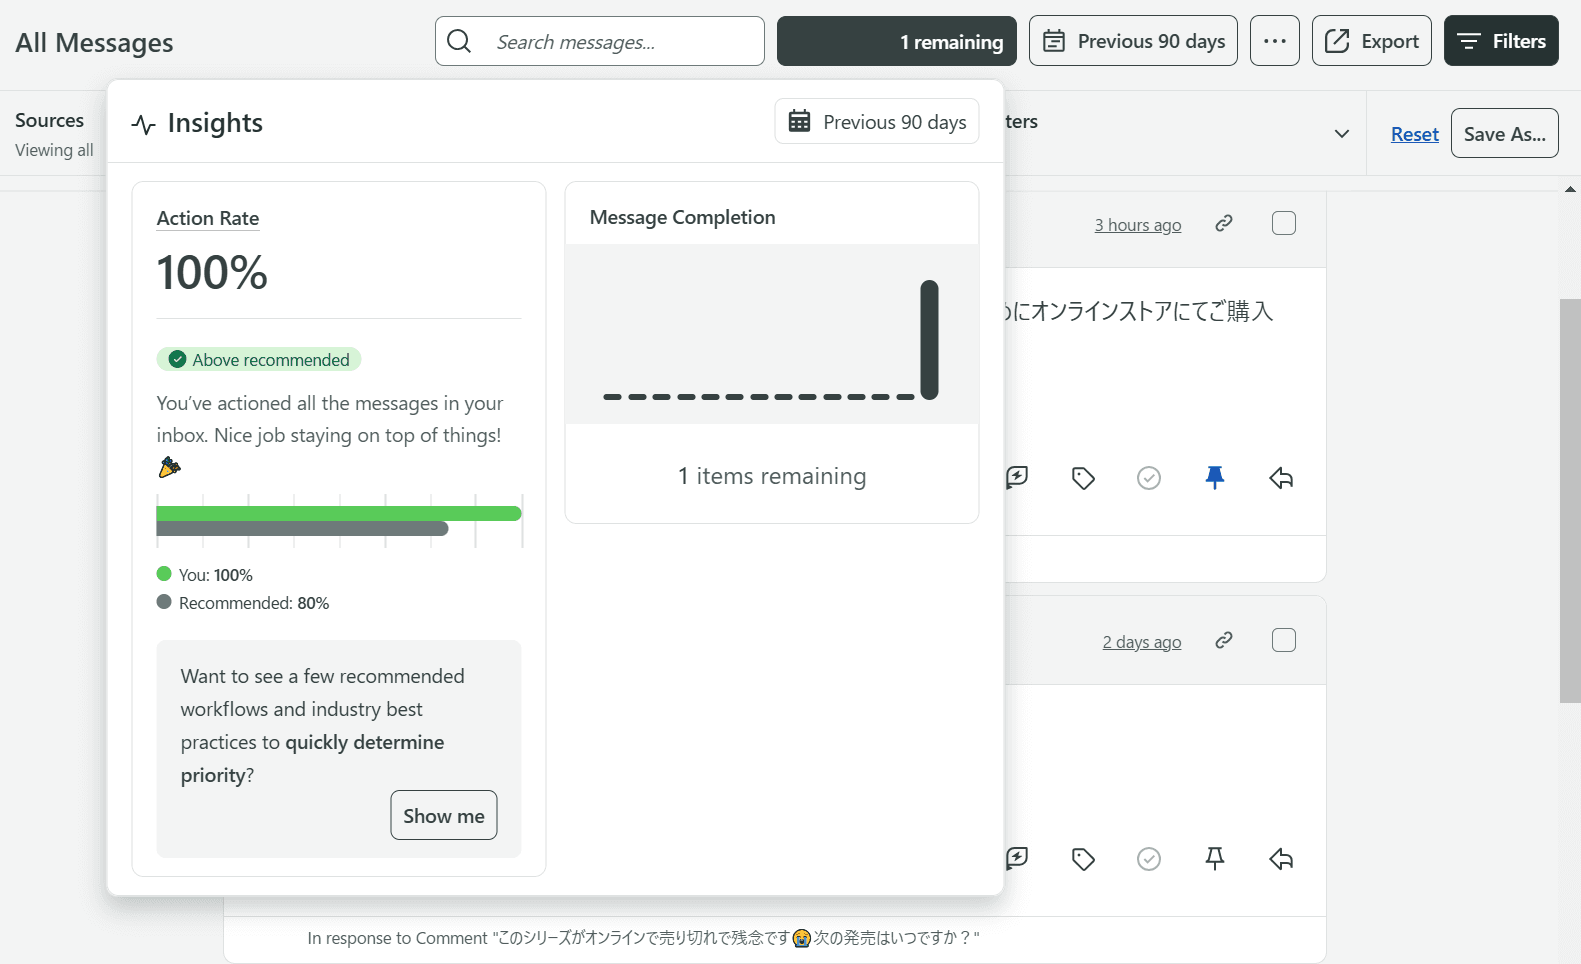Click the reply arrow on second message
1581x964 pixels.
(1280, 858)
